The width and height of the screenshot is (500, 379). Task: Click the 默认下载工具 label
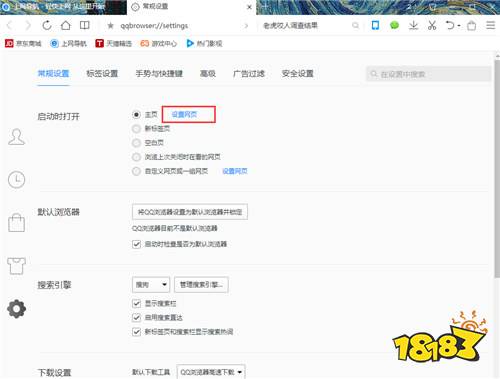point(151,372)
